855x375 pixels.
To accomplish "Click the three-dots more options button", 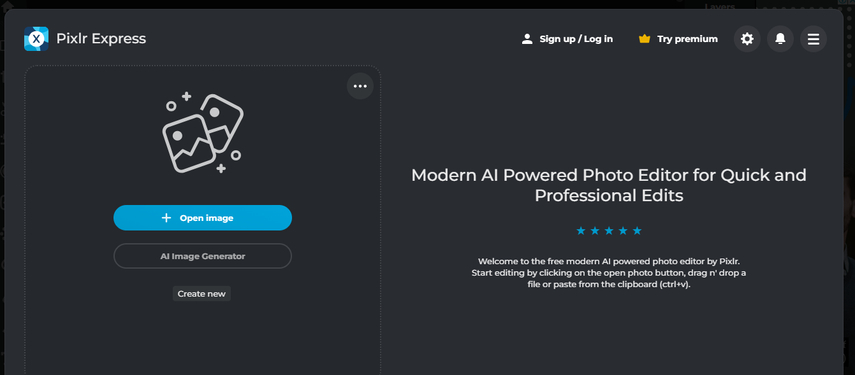I will [360, 86].
